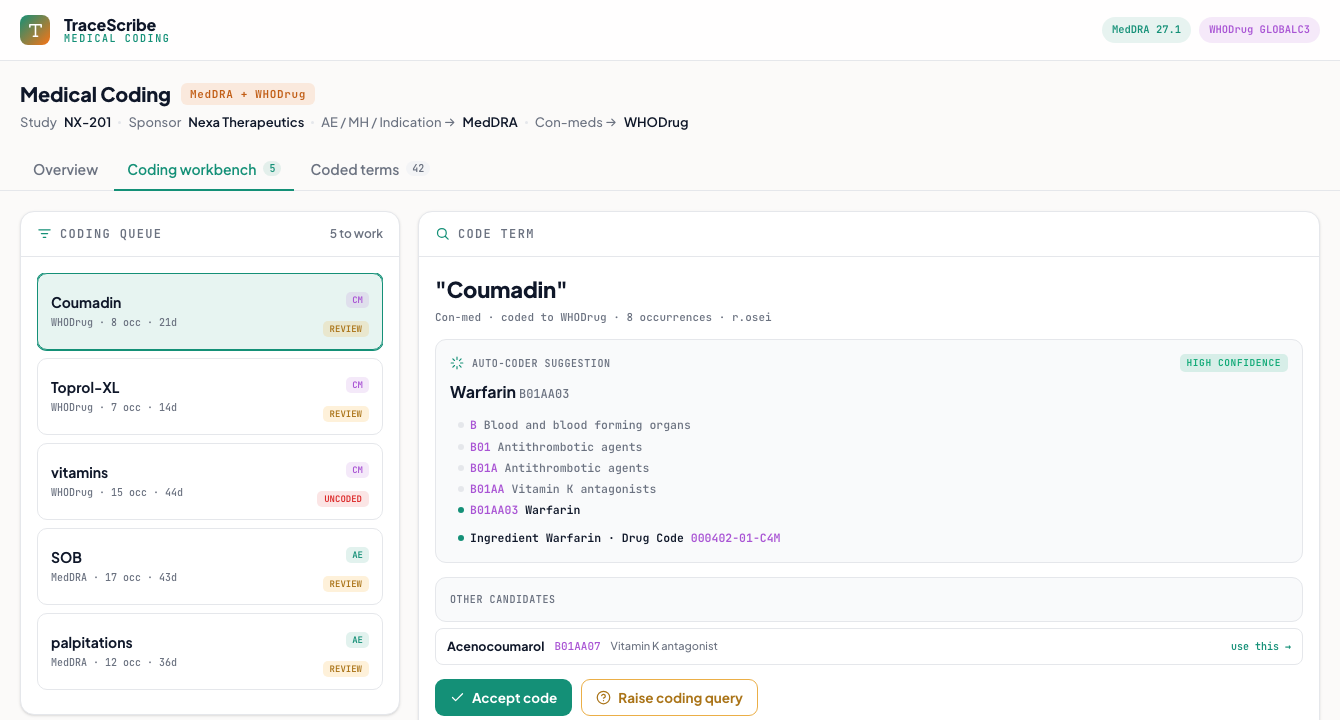Click the B01AA07 code for Acenocoumarol
Viewport: 1340px width, 720px height.
(x=578, y=647)
